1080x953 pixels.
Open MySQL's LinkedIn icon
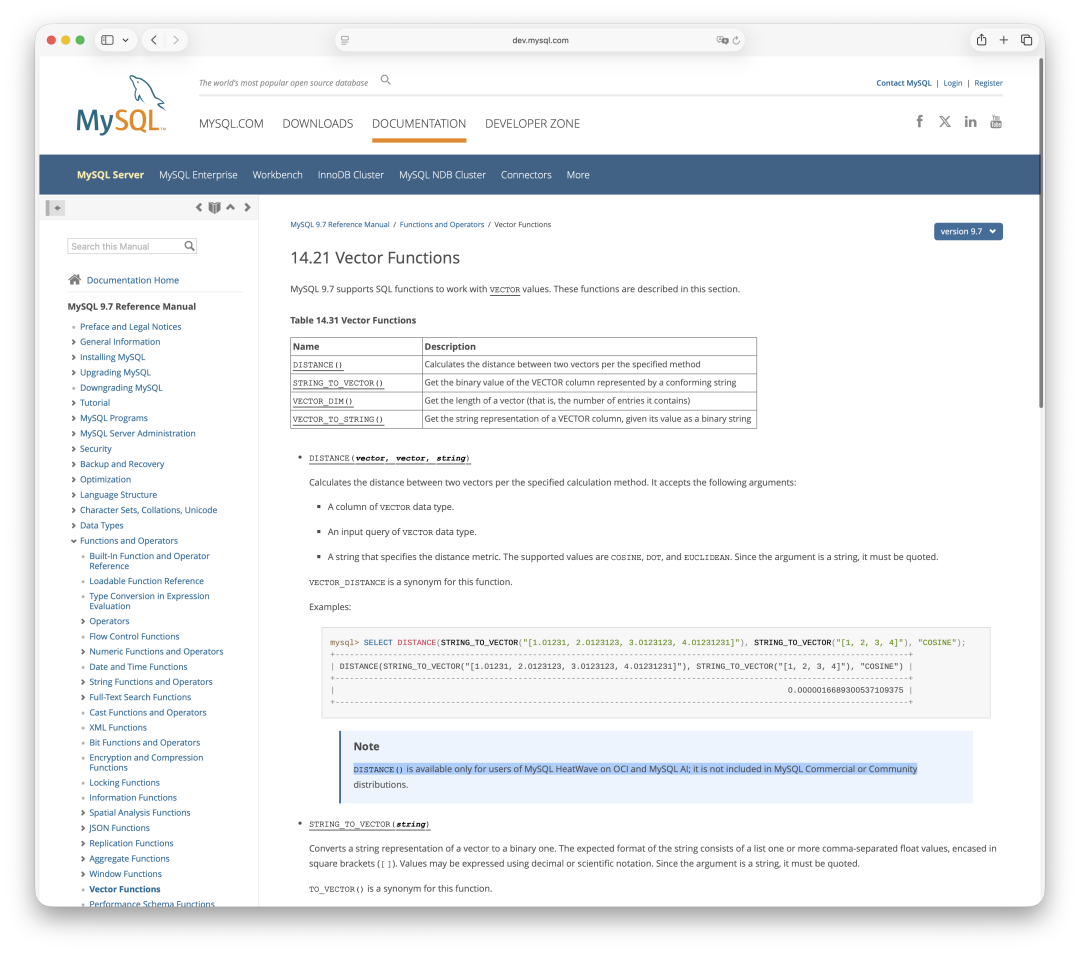click(970, 122)
